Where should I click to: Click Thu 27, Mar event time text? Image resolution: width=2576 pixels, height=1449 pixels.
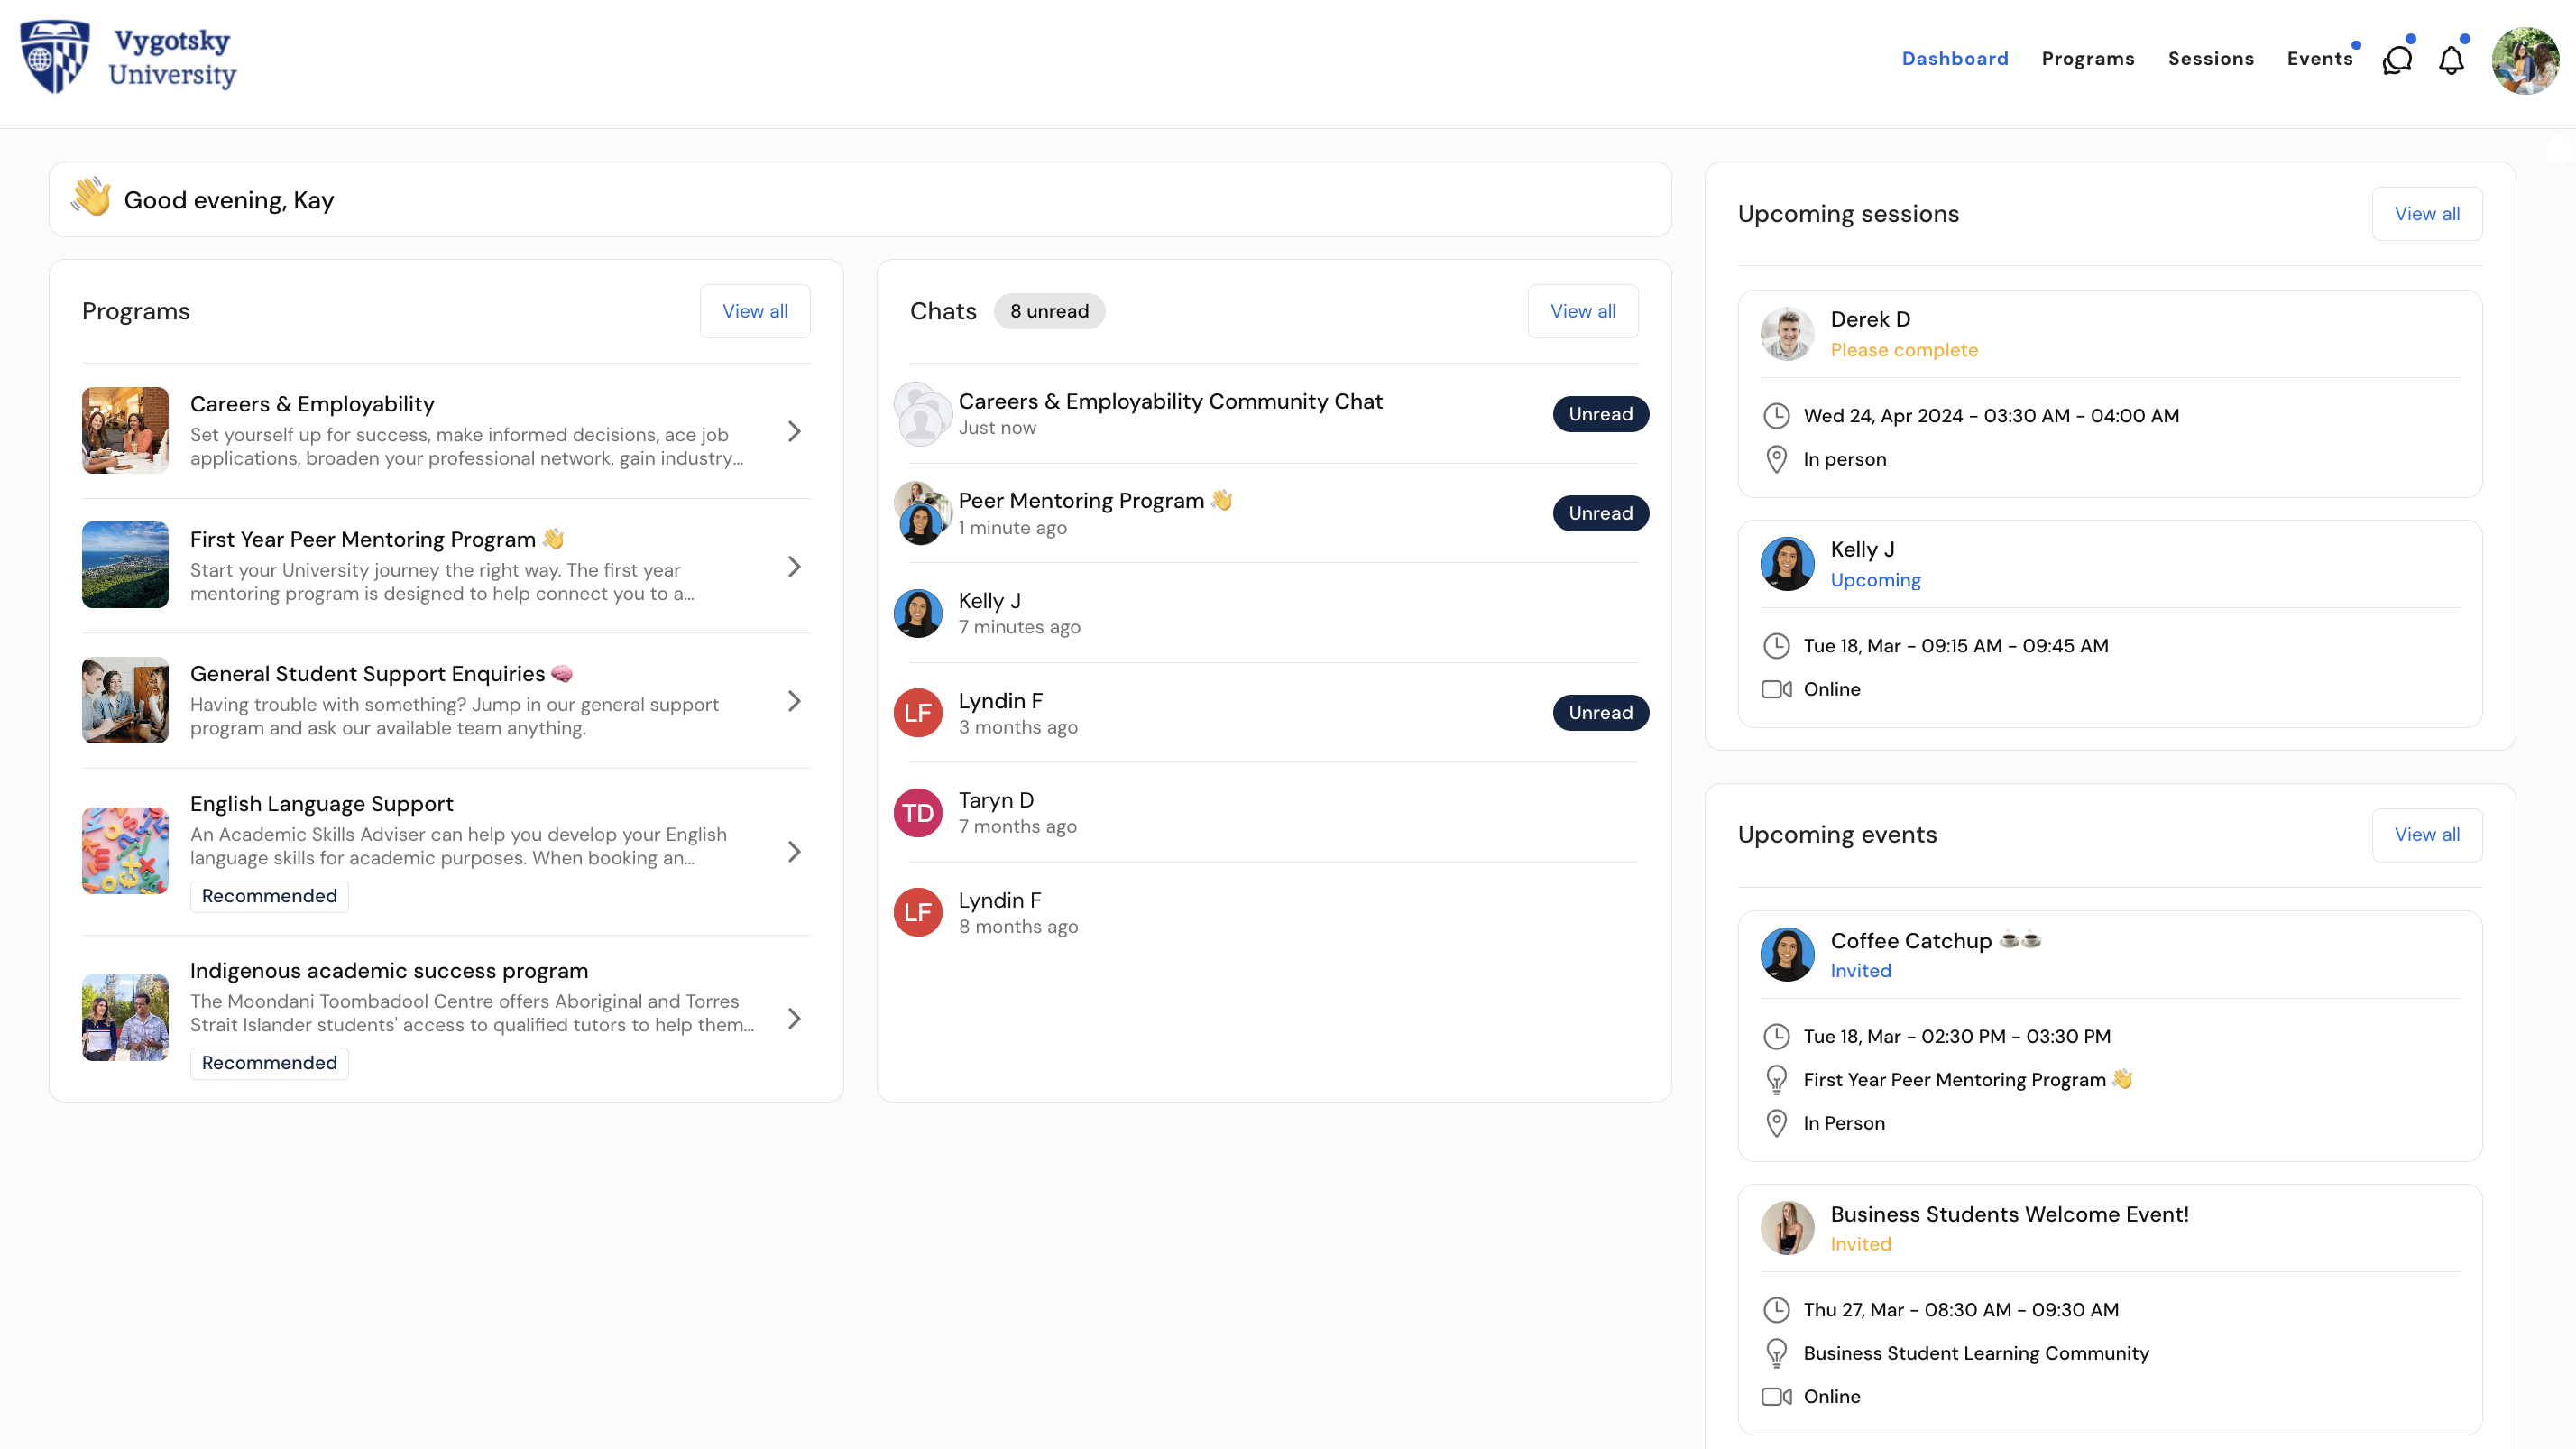point(1960,1310)
